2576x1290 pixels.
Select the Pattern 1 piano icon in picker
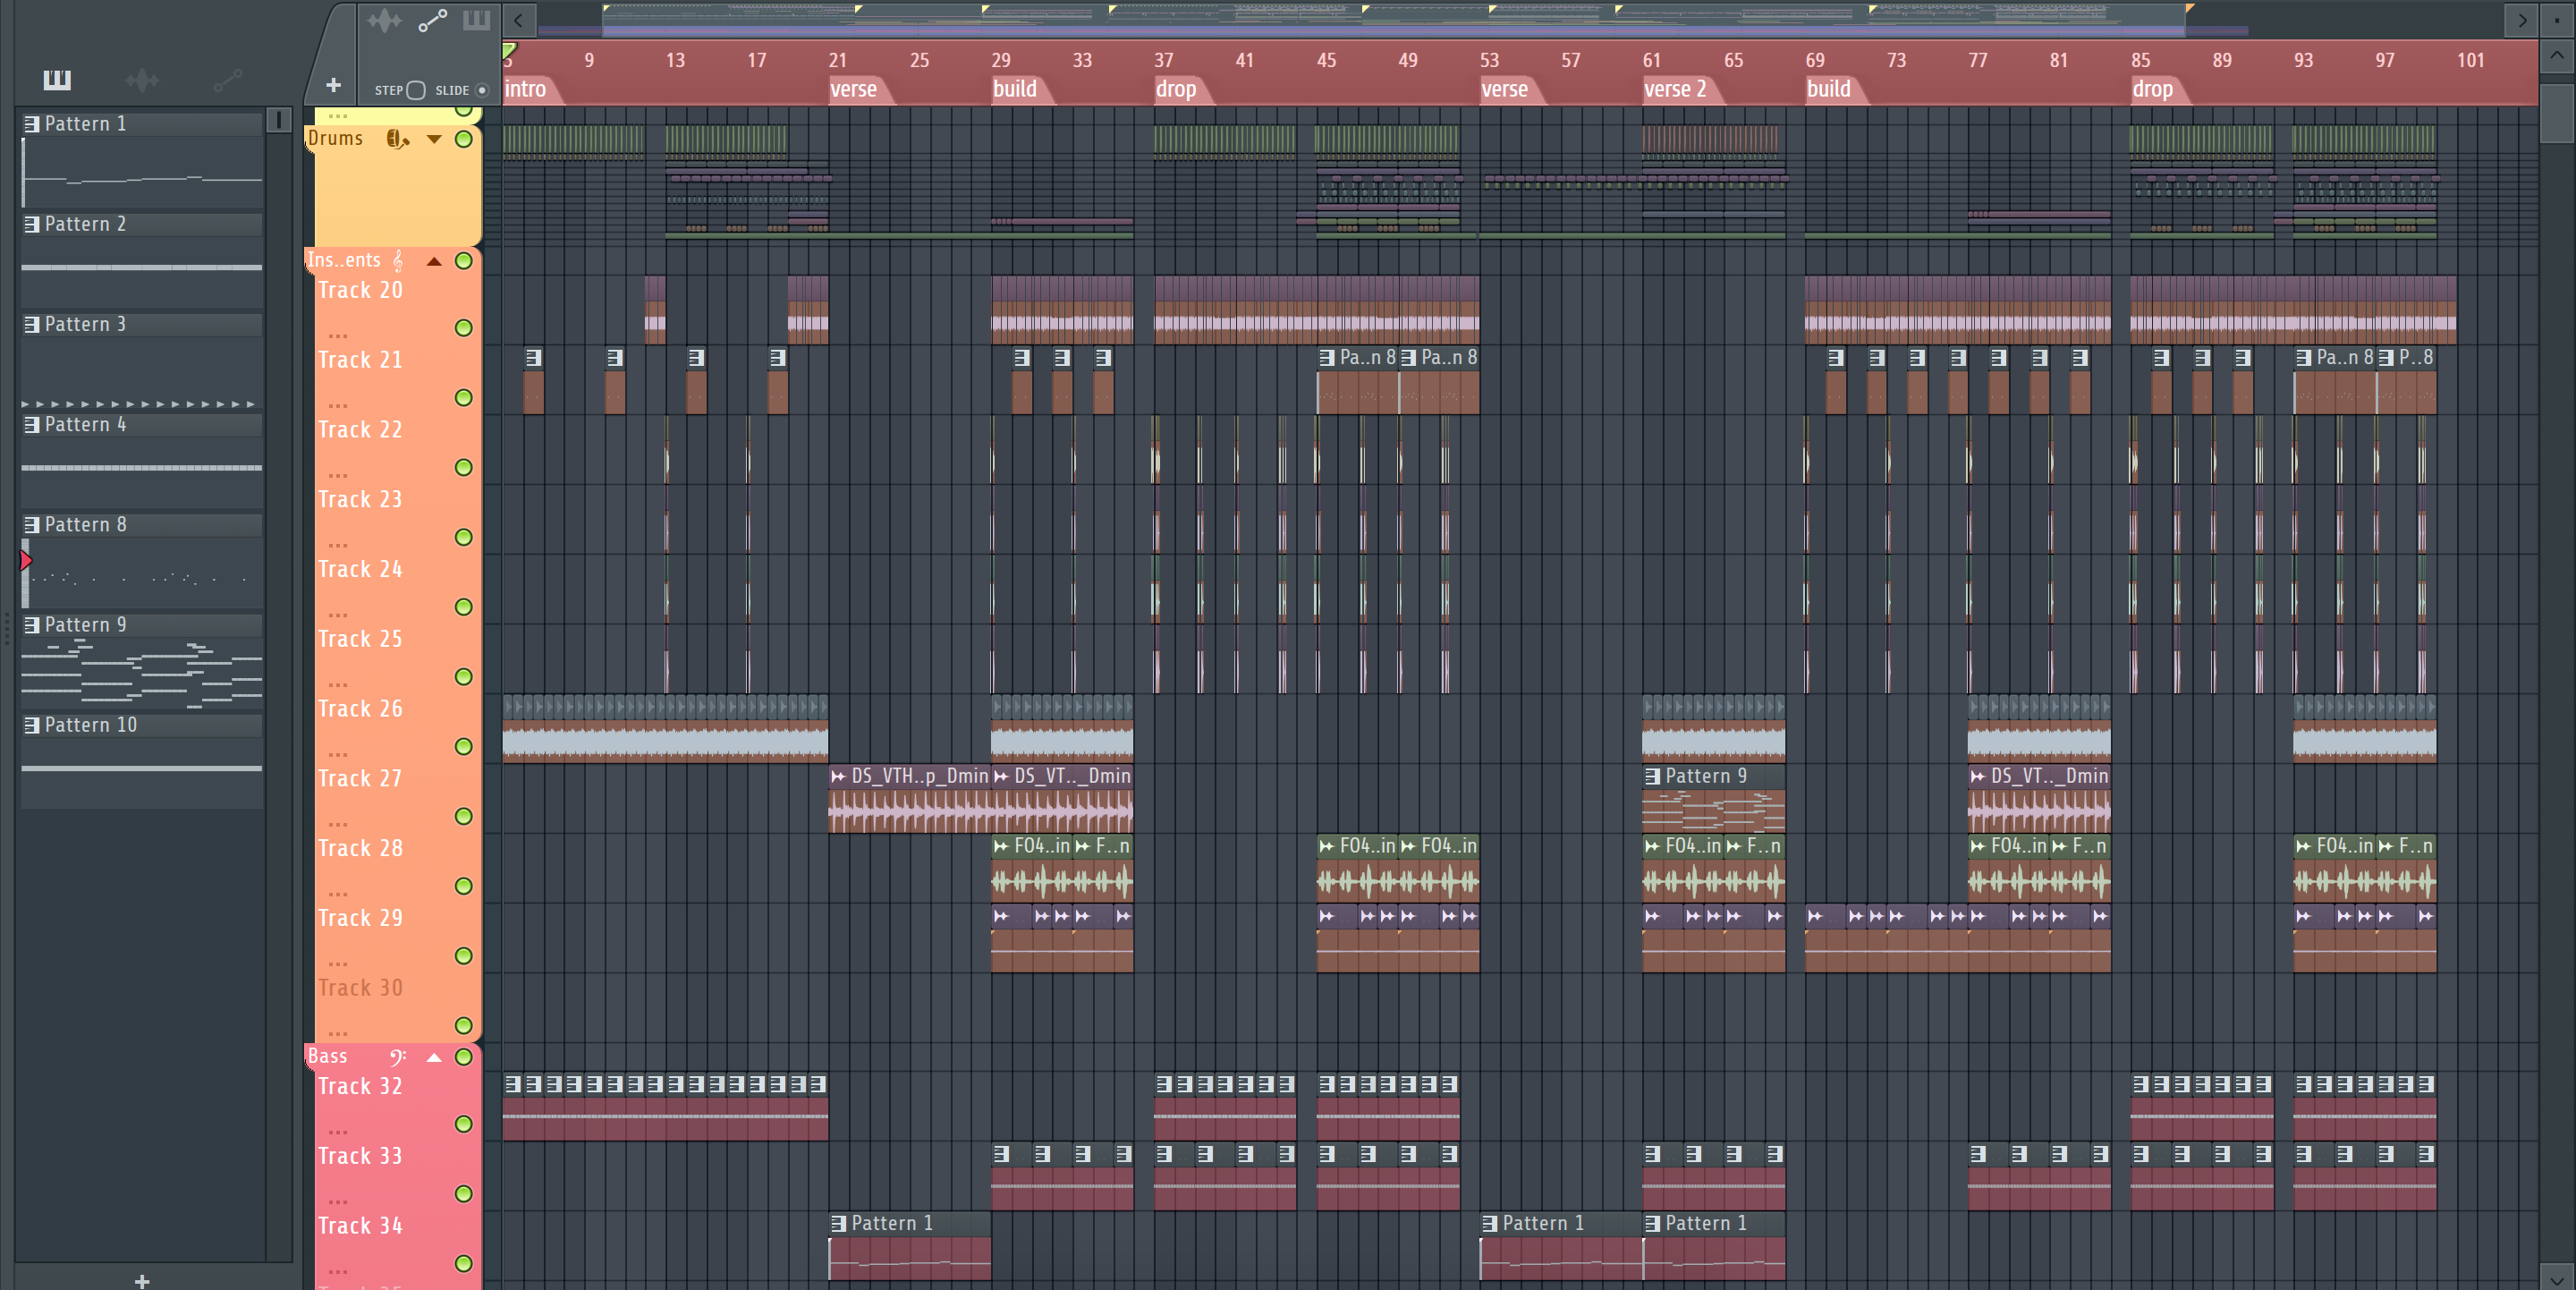[x=32, y=124]
